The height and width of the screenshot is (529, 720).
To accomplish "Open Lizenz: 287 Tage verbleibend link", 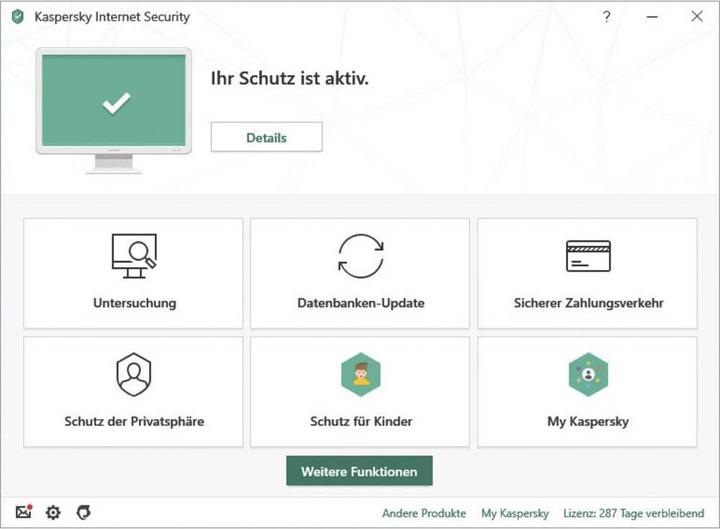I will point(634,513).
